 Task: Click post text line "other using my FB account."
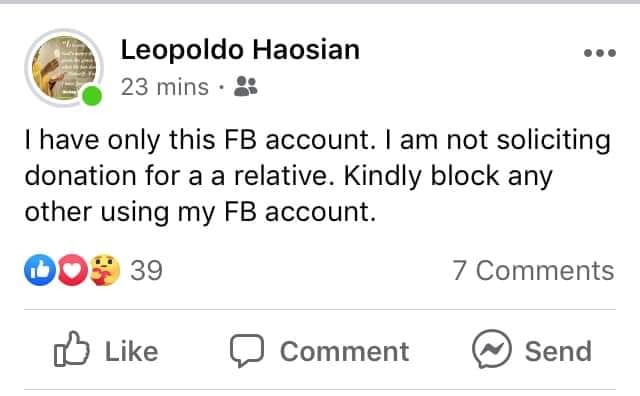tap(200, 213)
